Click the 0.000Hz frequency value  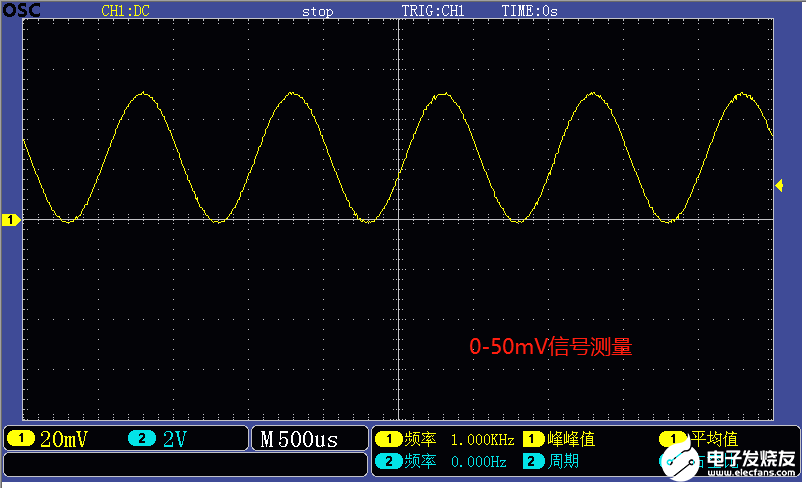click(x=479, y=462)
